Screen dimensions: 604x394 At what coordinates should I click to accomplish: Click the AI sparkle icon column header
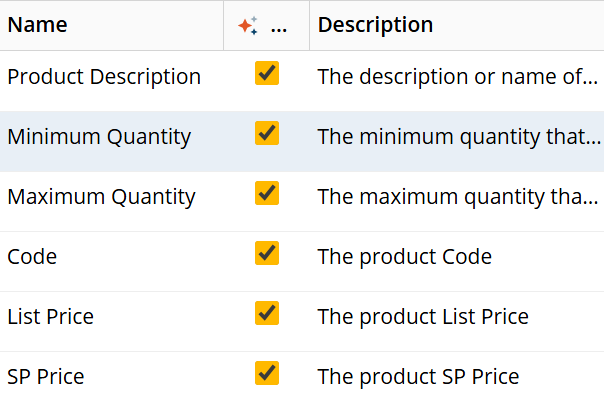coord(248,25)
